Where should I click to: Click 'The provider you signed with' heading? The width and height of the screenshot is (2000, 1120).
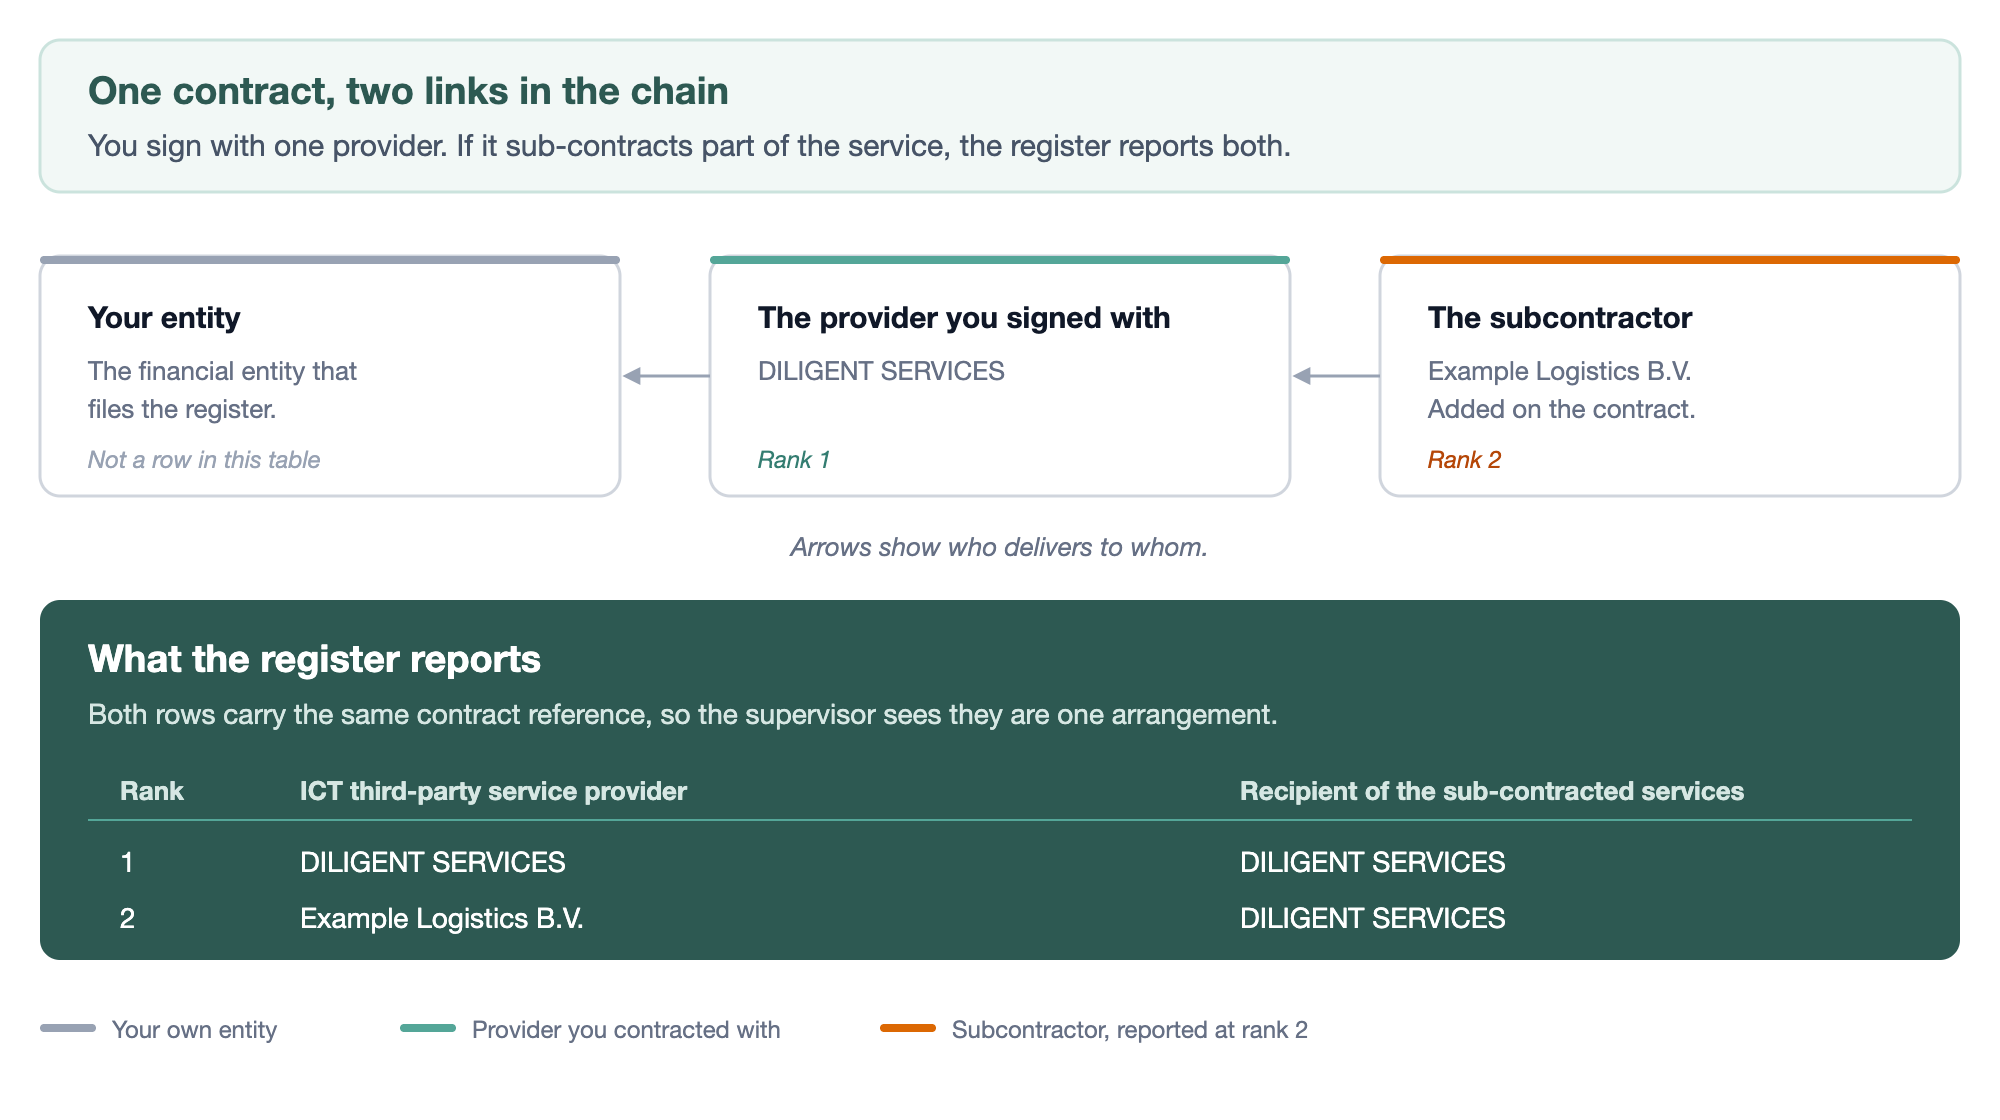pos(964,318)
